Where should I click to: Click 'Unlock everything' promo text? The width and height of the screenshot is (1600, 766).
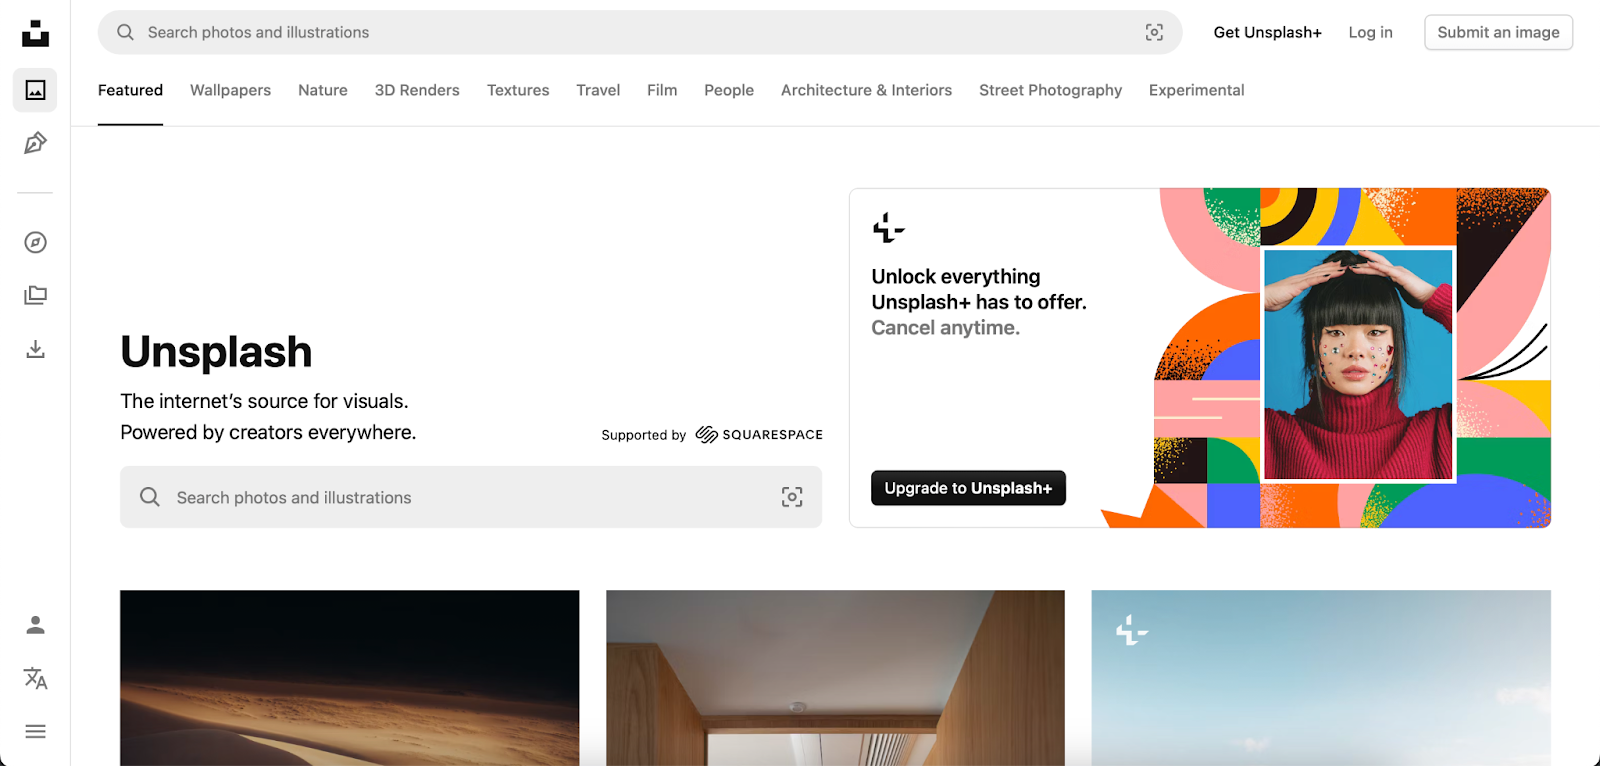point(955,276)
